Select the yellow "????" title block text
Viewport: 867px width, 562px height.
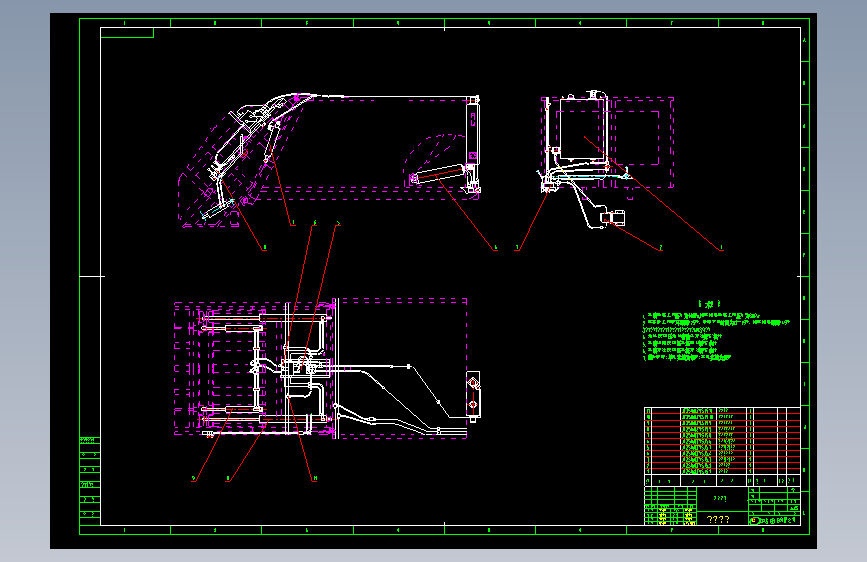718,519
